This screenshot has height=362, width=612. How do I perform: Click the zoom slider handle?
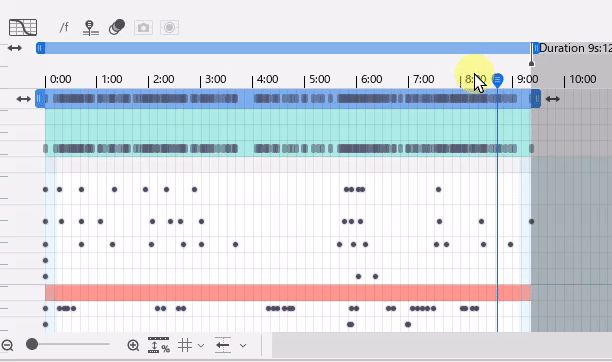(x=32, y=344)
